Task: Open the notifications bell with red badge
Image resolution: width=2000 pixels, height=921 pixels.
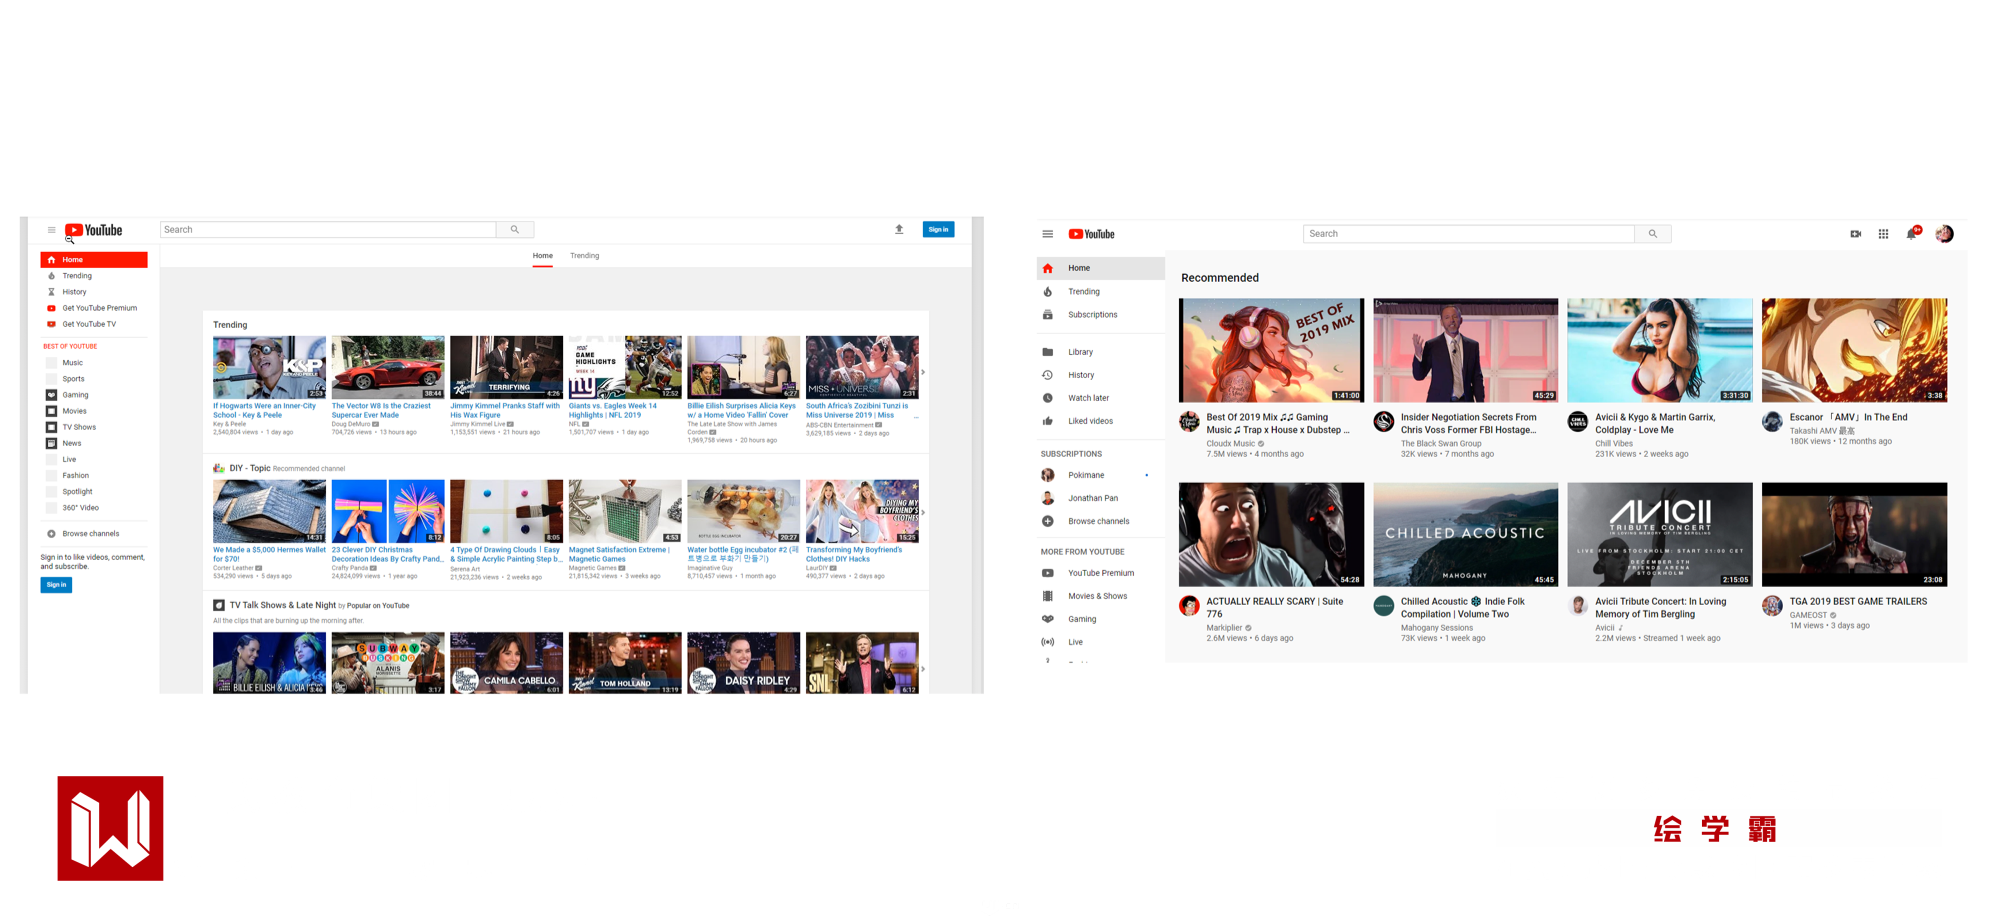Action: pyautogui.click(x=1913, y=233)
